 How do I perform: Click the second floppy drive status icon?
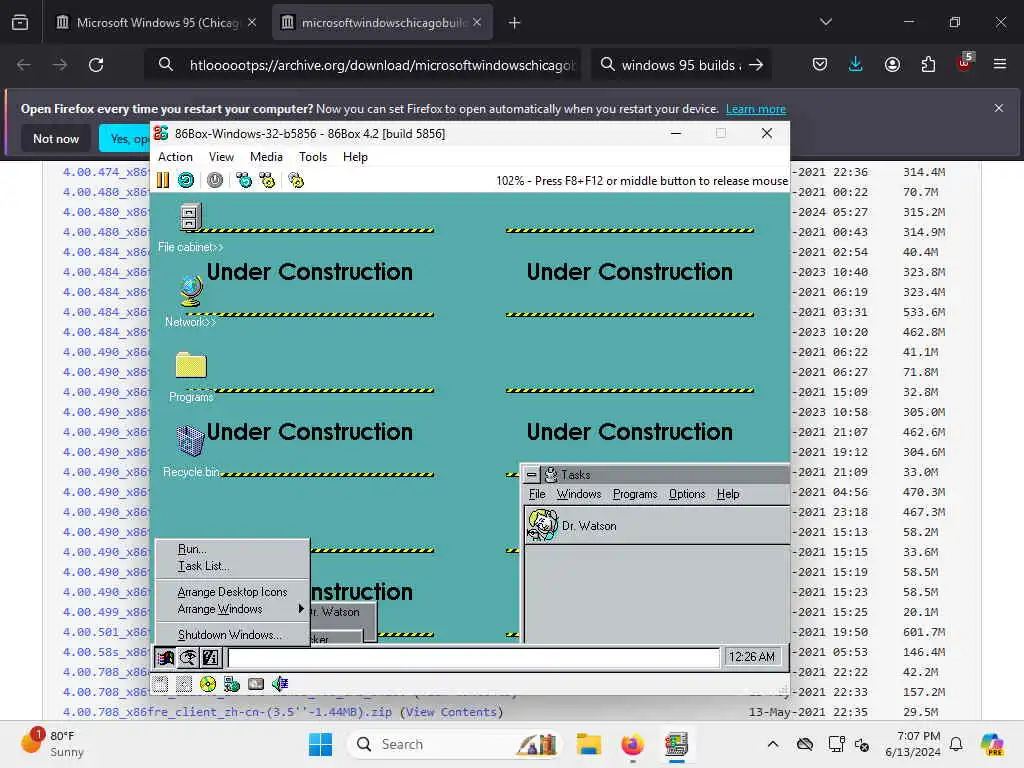pos(184,684)
